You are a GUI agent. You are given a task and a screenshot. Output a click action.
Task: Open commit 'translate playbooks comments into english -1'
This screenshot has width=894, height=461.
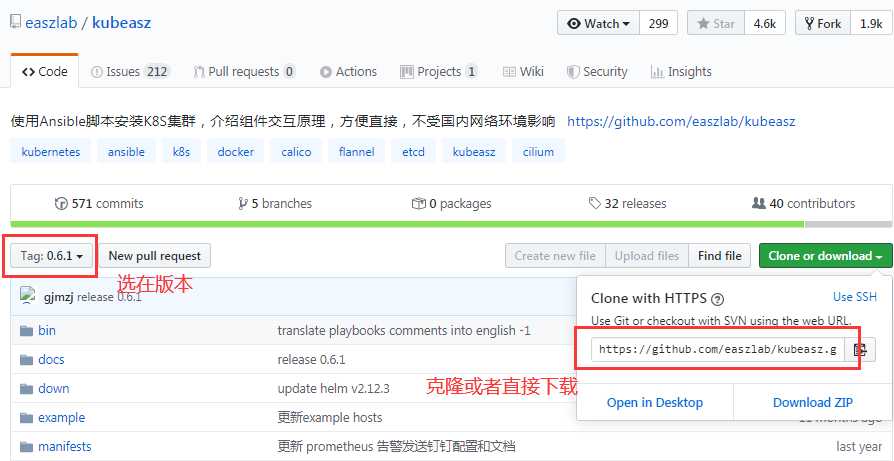[x=404, y=331]
